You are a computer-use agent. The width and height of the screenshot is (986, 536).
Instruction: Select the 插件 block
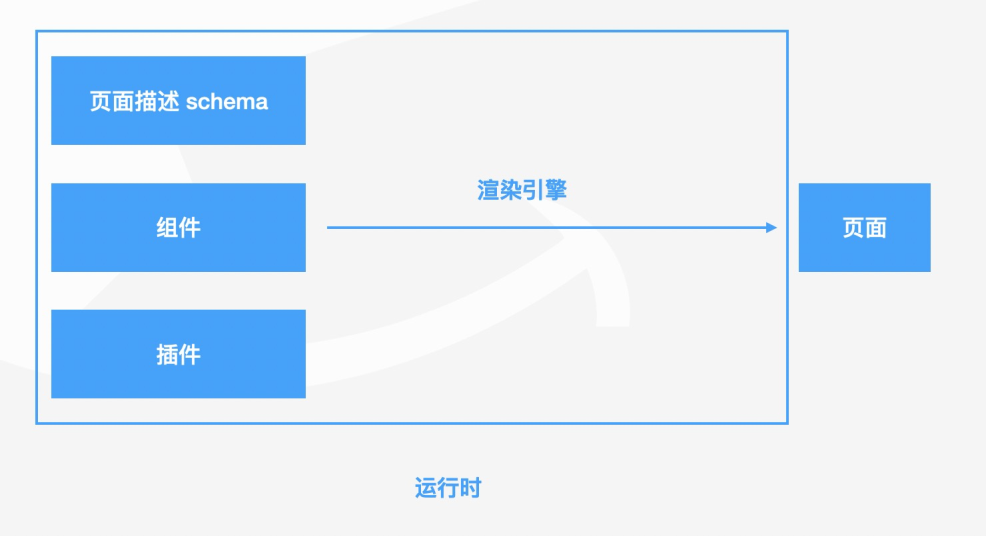click(x=178, y=354)
